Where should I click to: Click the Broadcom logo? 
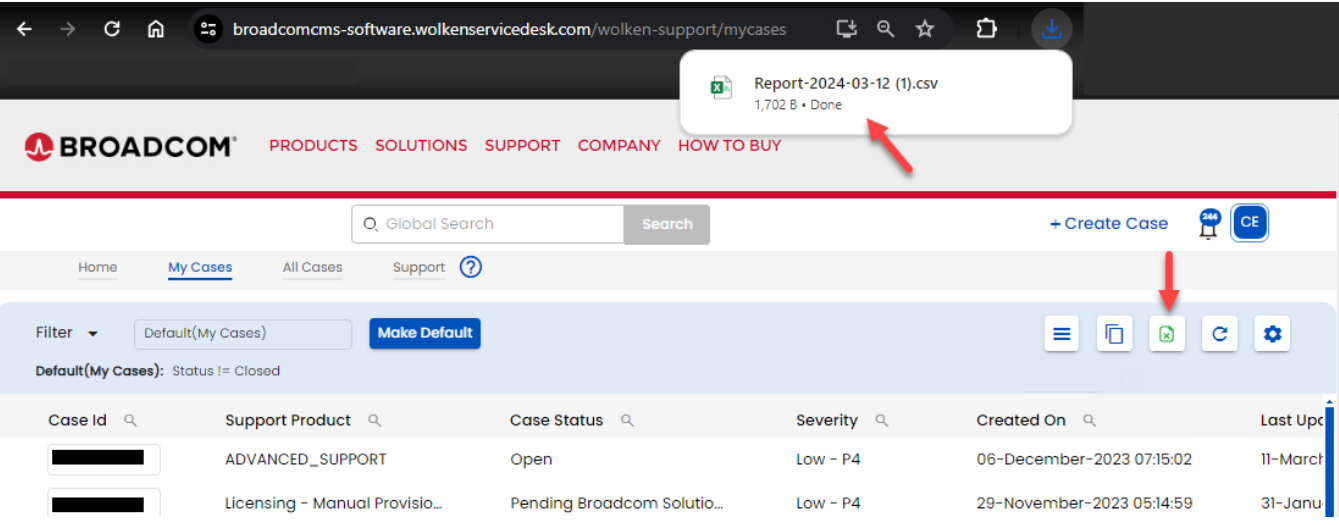[x=130, y=146]
